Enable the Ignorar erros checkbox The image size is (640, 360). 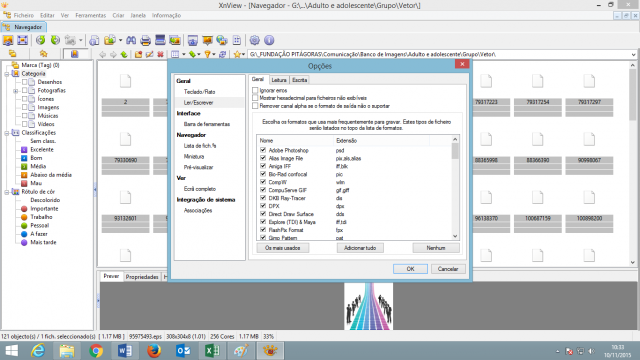click(255, 90)
